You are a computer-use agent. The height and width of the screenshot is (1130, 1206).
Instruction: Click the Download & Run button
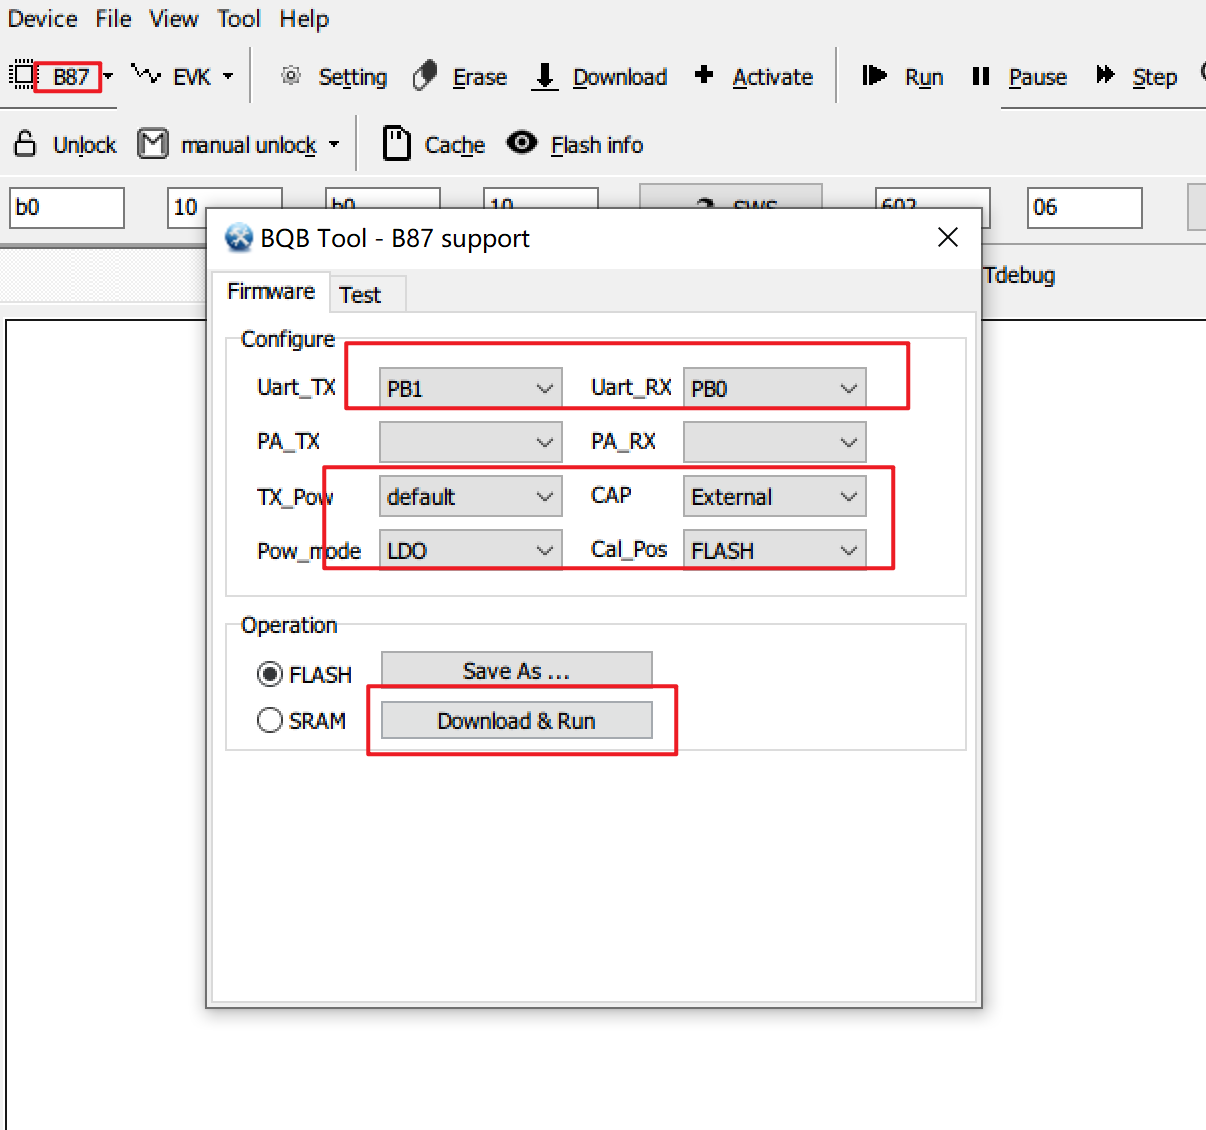(516, 721)
